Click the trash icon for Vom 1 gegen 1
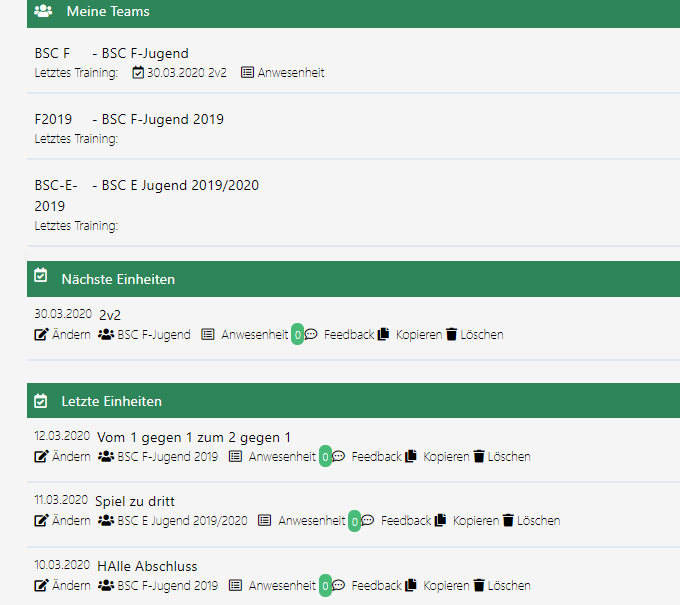This screenshot has height=605, width=680. (x=479, y=457)
